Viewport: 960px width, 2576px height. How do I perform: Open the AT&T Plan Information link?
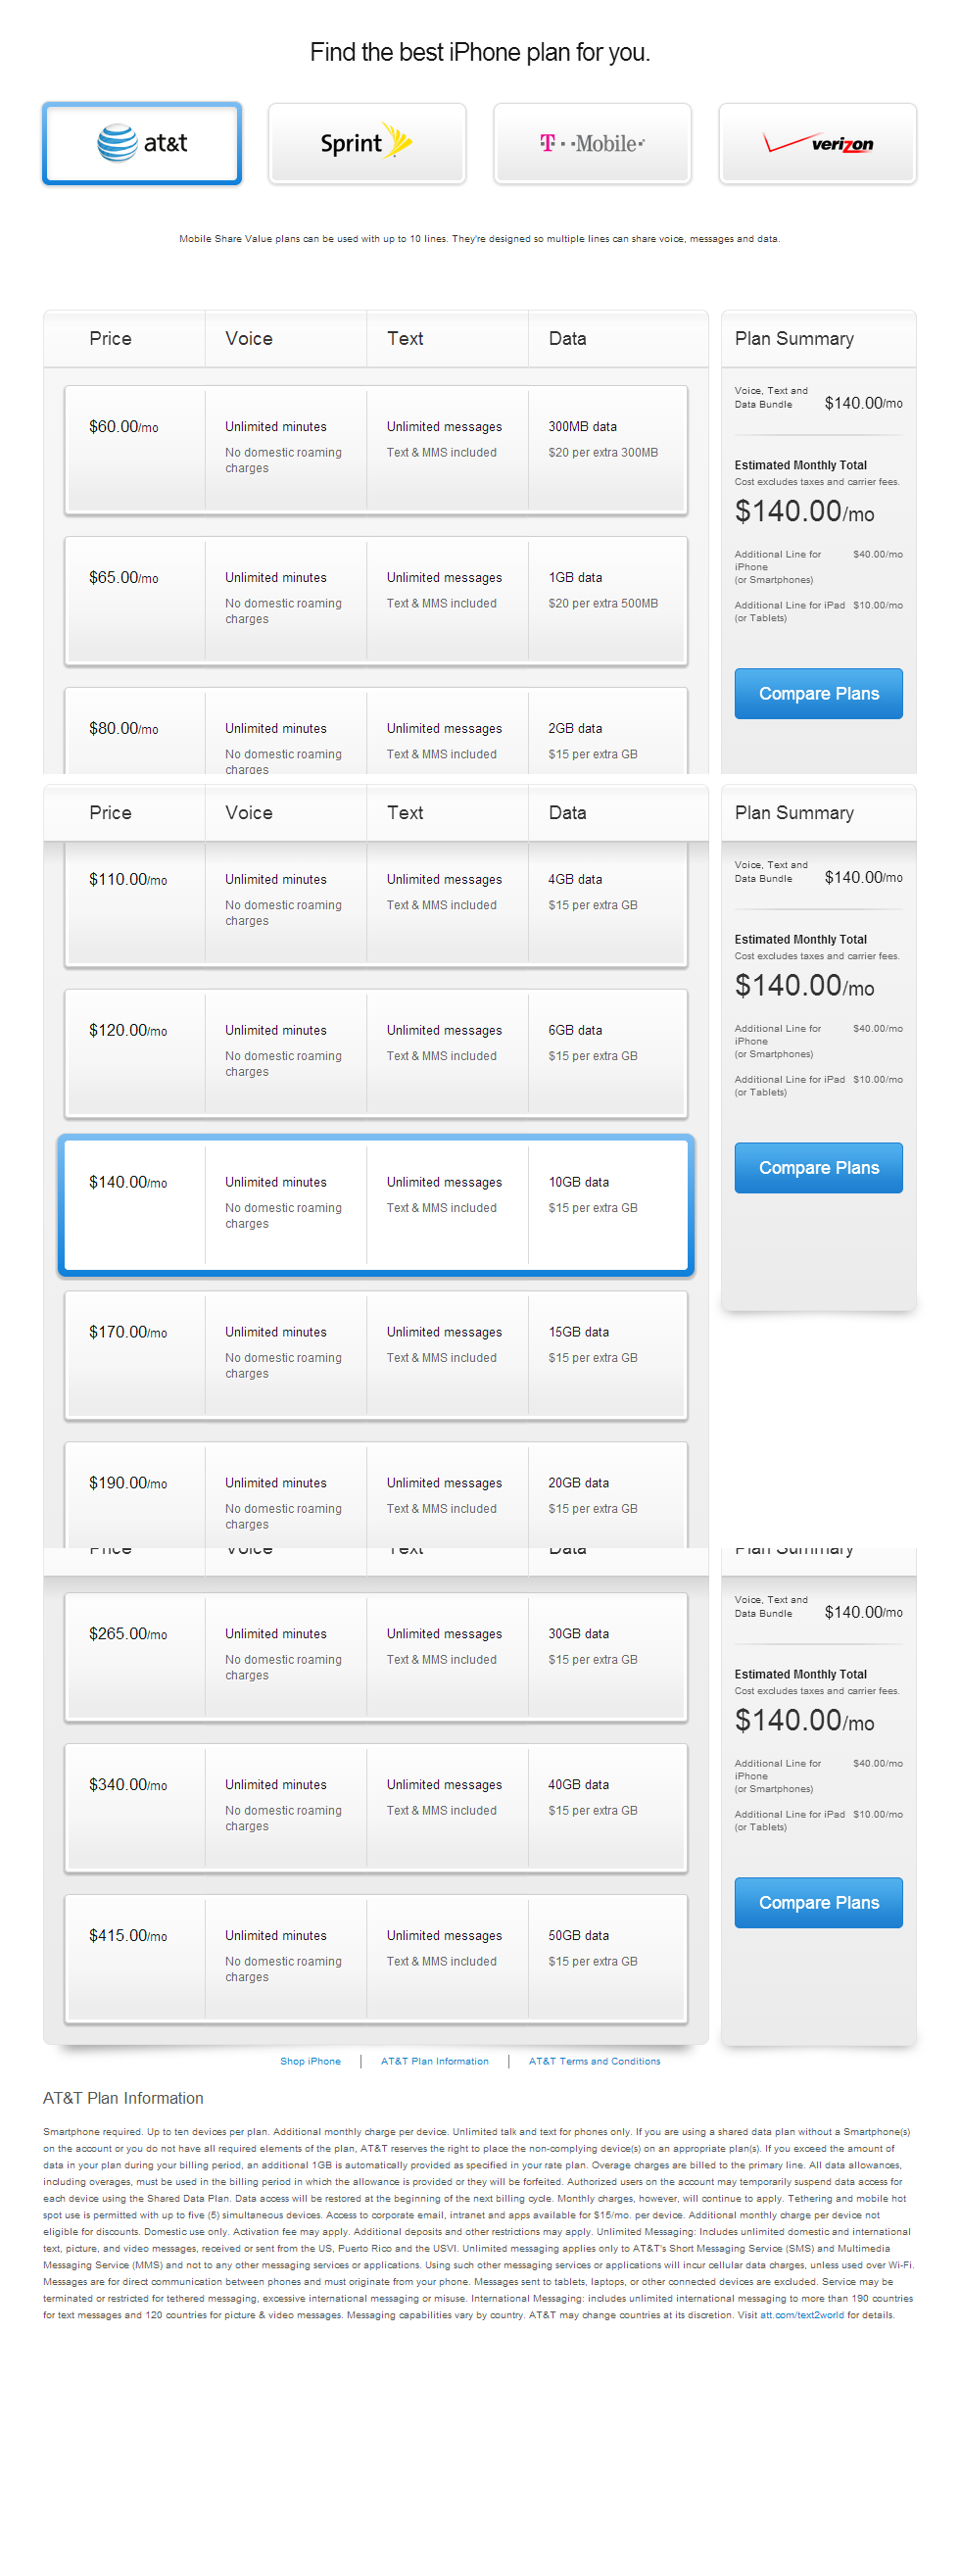click(x=434, y=2061)
